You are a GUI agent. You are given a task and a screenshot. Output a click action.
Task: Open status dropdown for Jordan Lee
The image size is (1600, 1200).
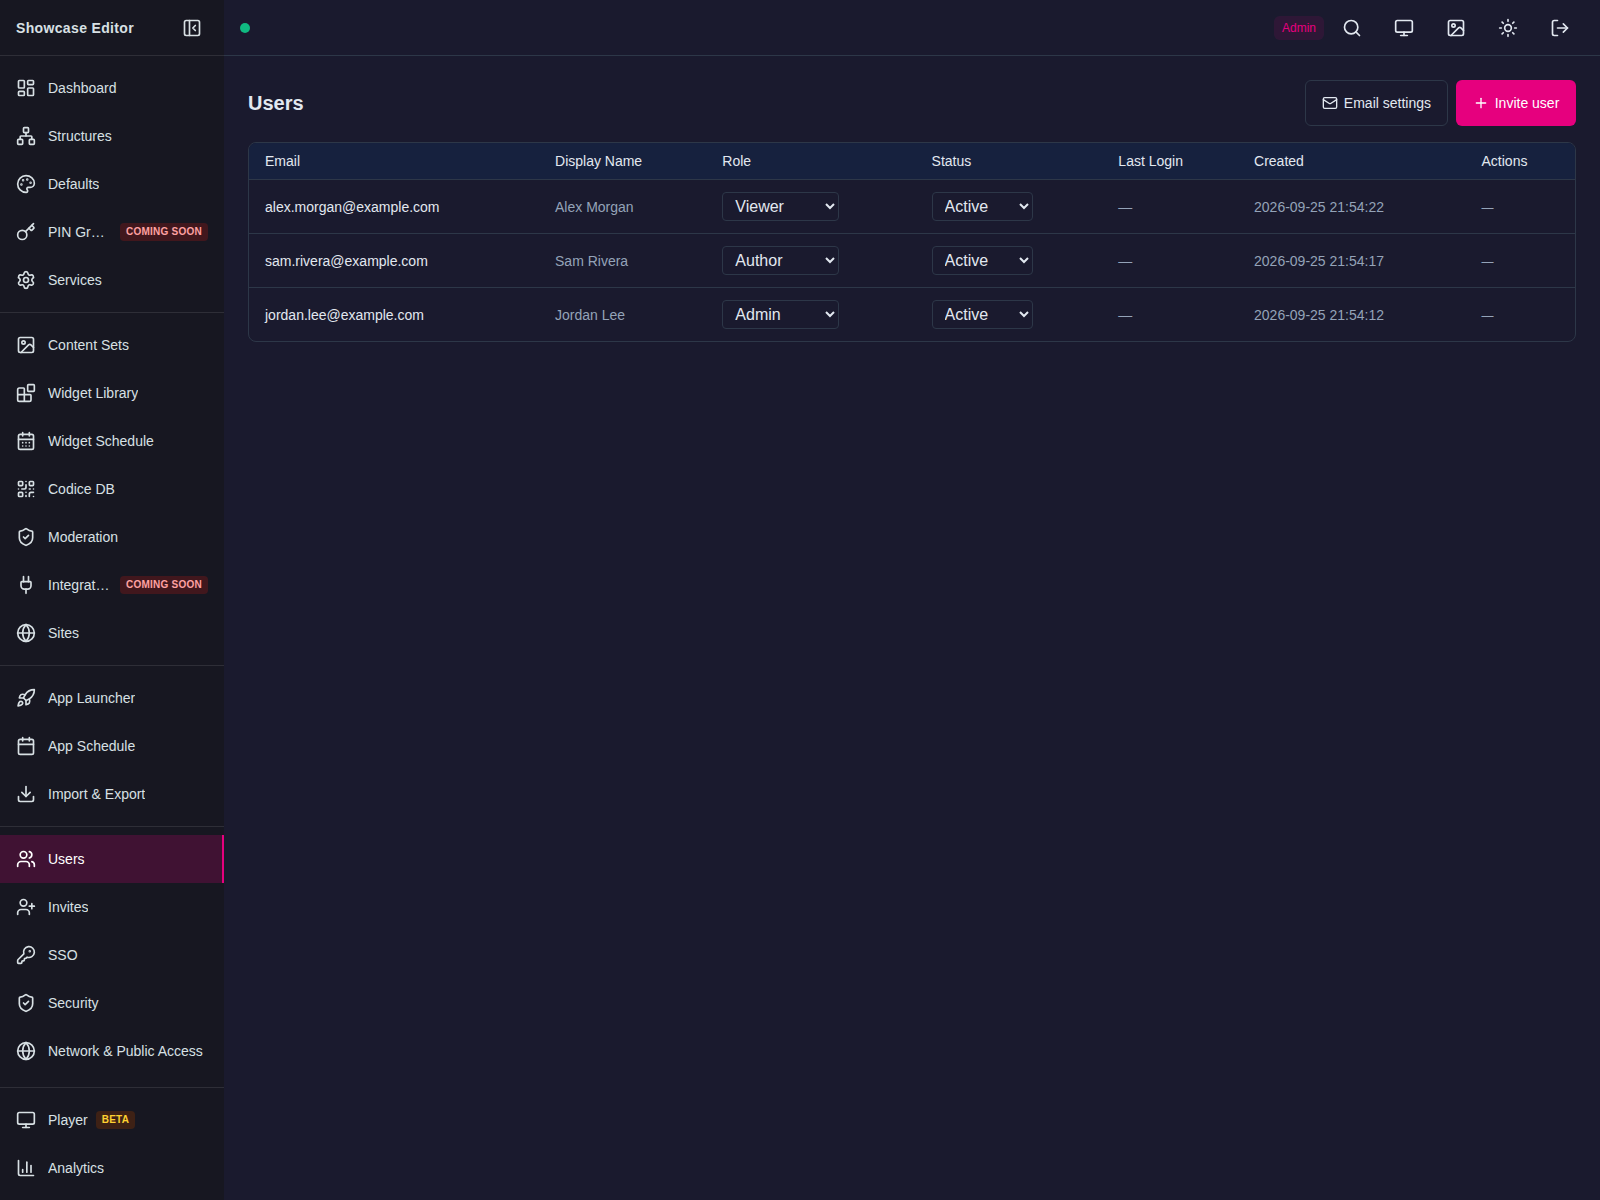point(982,315)
